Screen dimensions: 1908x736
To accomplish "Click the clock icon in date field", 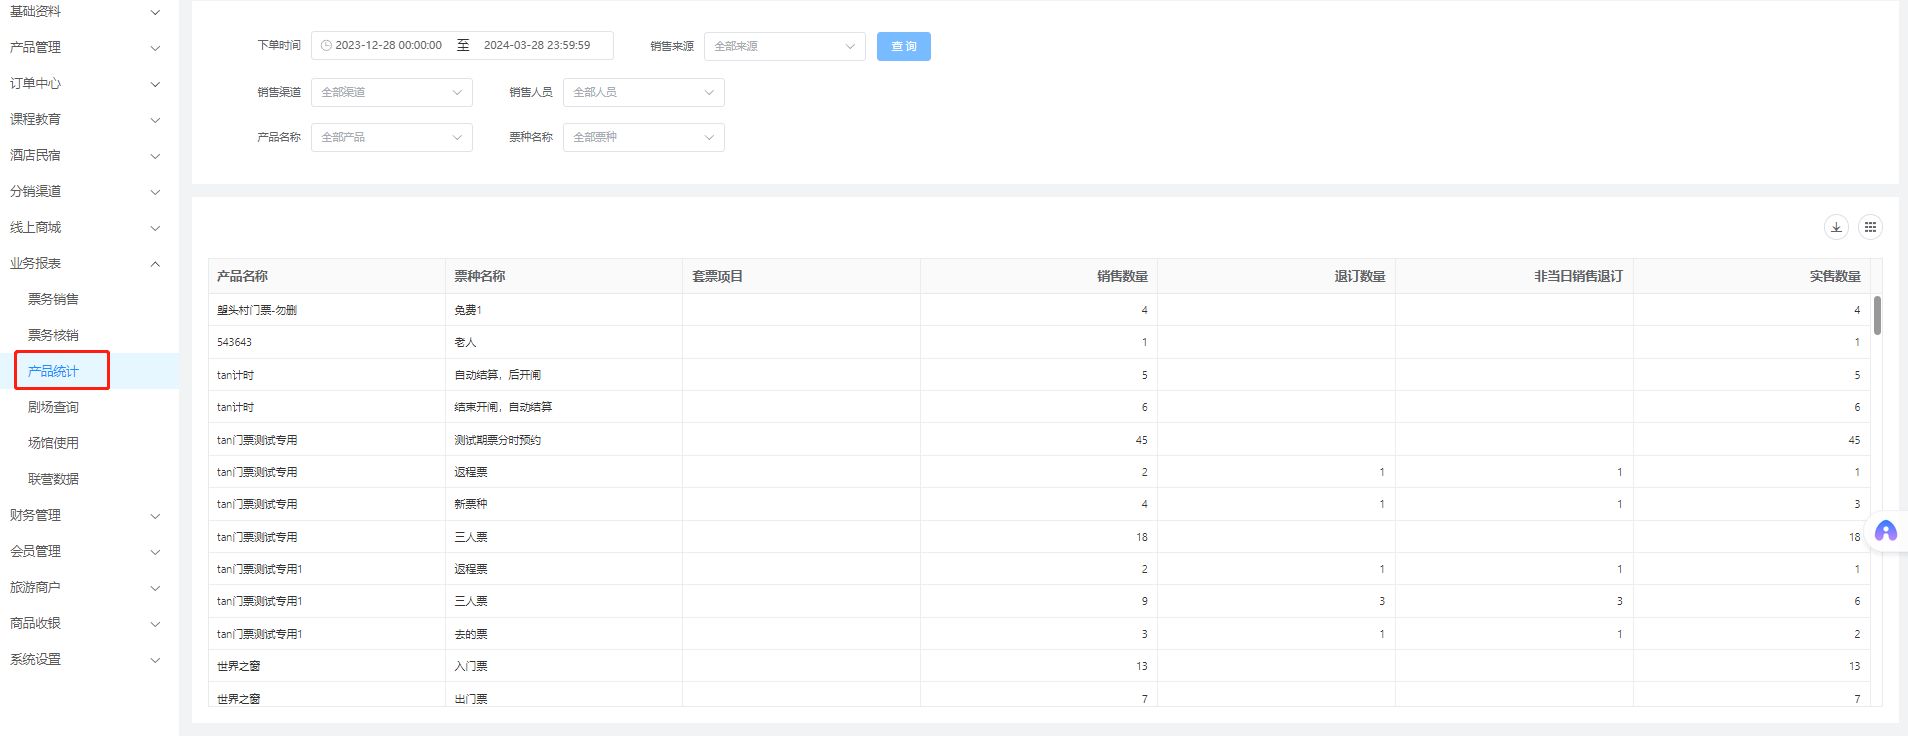I will pos(326,46).
